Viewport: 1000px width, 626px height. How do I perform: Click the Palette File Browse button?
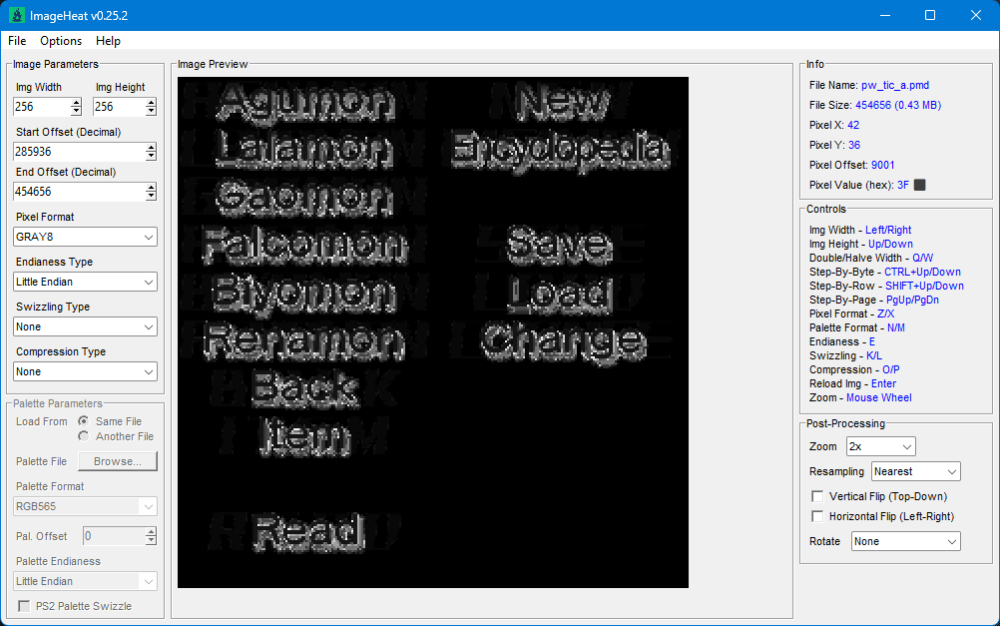[x=118, y=461]
